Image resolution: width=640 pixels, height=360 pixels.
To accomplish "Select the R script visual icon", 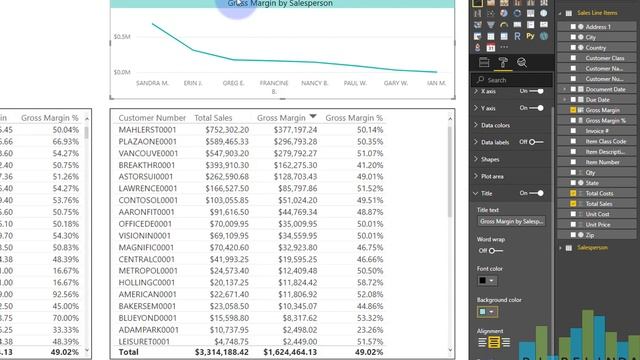I will [517, 36].
